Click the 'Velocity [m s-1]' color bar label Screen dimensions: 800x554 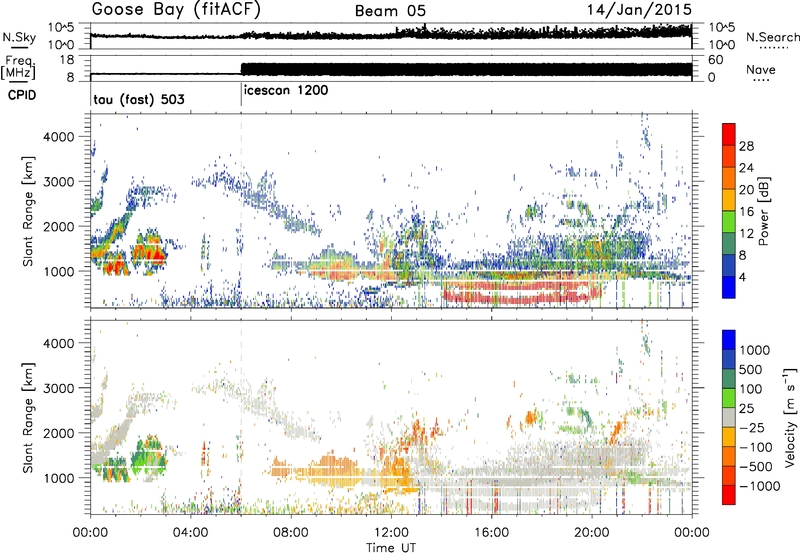tap(790, 418)
